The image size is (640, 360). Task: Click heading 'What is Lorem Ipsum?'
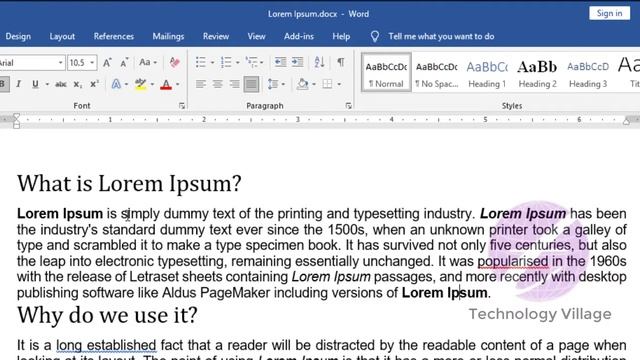pos(129,183)
